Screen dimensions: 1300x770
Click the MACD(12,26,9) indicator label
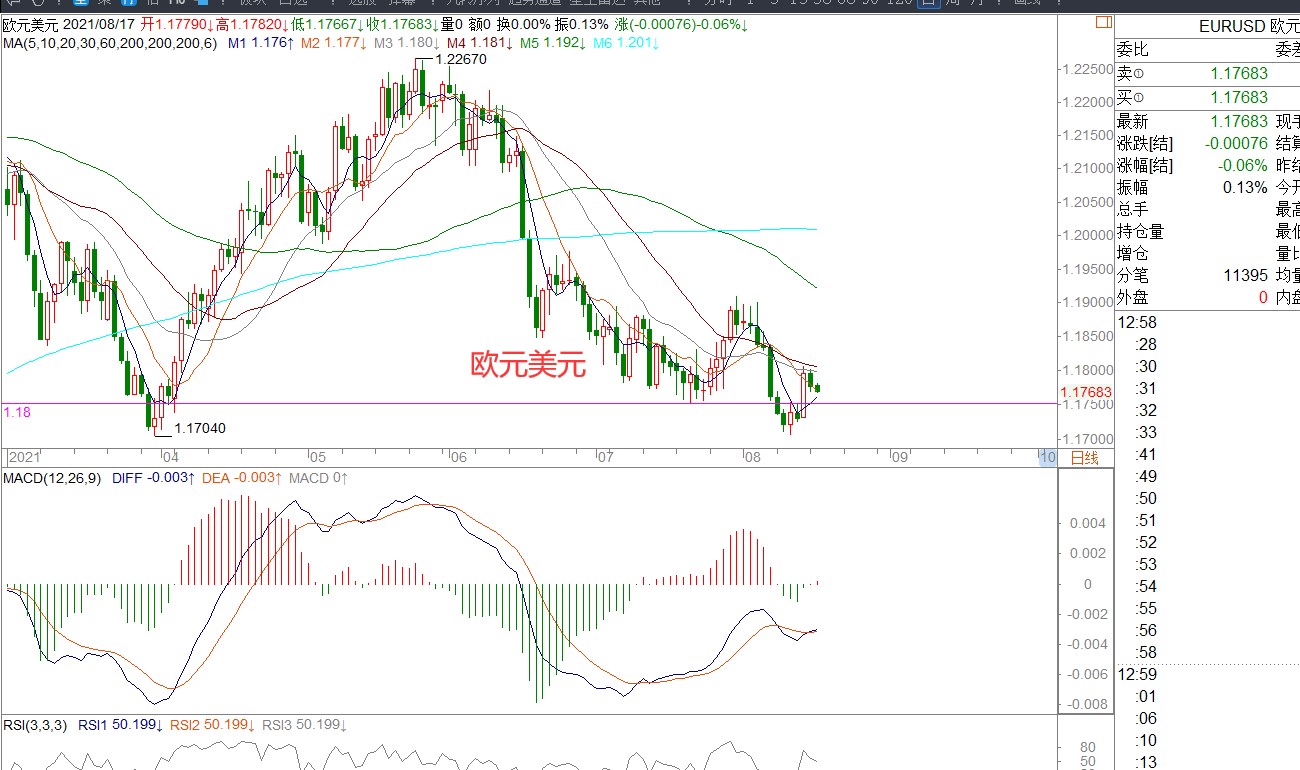click(x=52, y=479)
